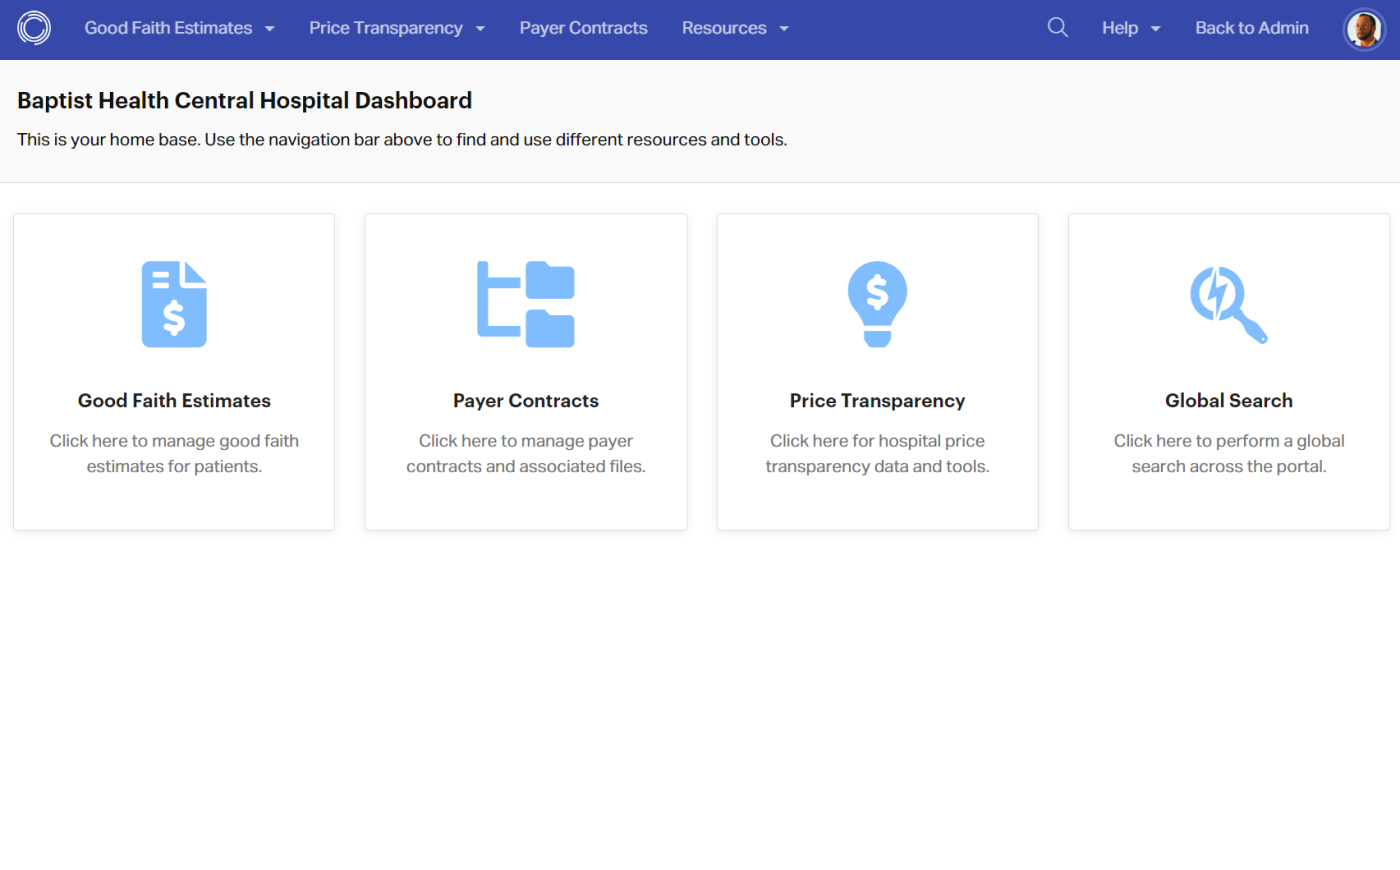Expand the Price Transparency dropdown arrow
The height and width of the screenshot is (870, 1400).
[480, 29]
